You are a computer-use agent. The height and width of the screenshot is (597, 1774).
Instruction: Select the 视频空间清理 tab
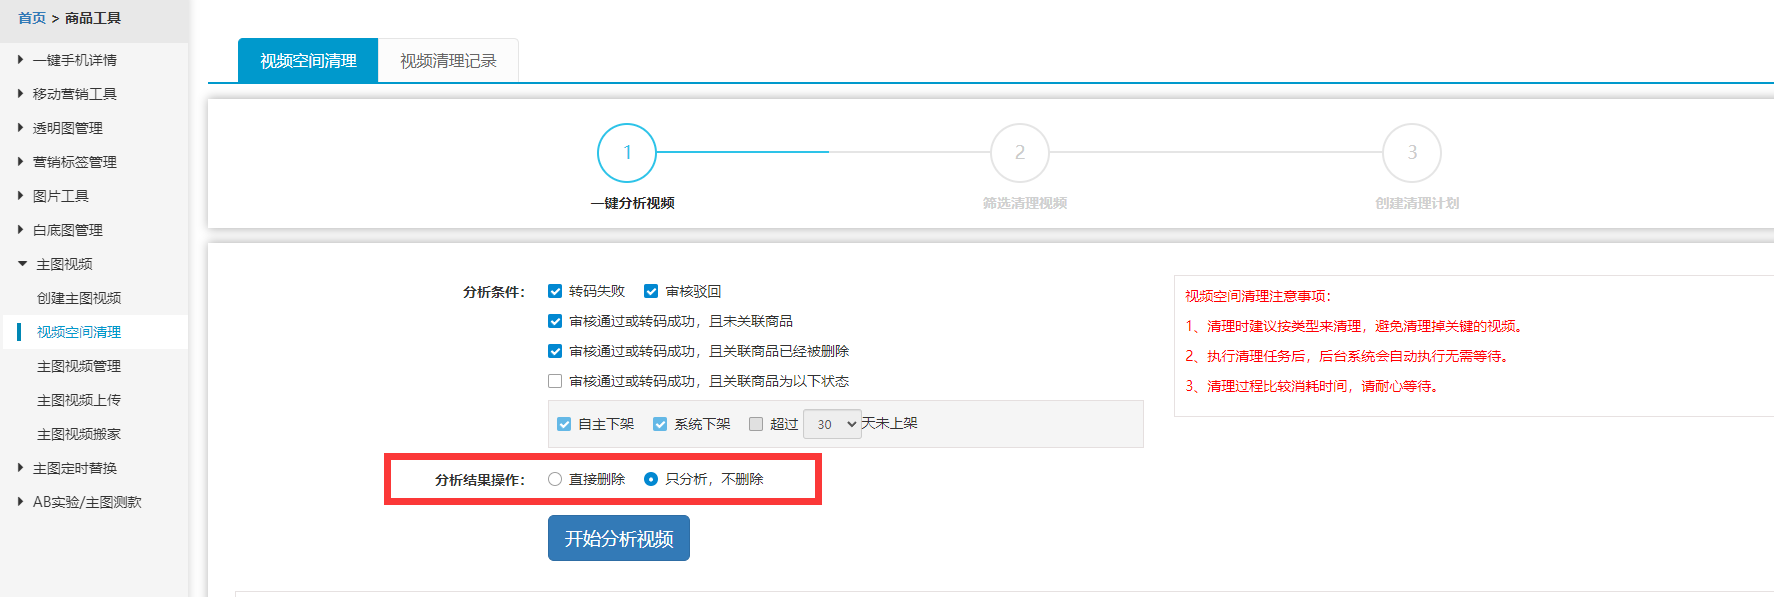point(308,61)
